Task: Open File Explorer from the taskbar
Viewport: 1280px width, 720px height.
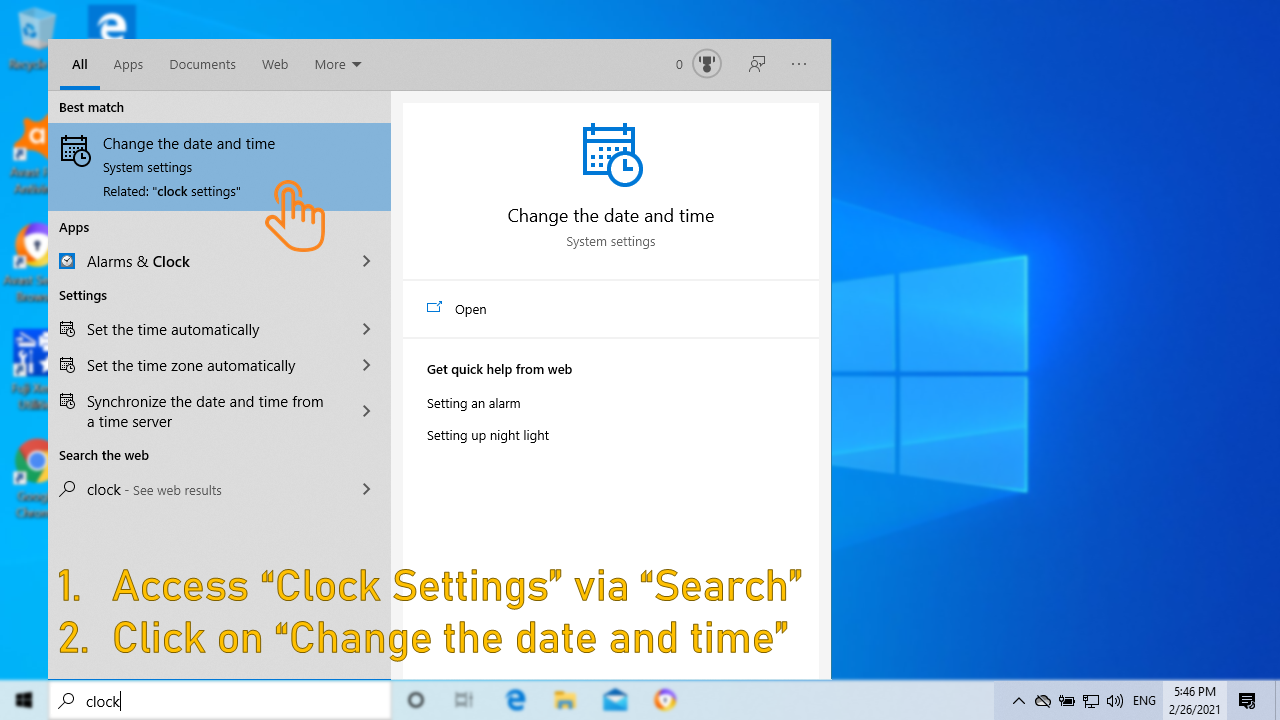Action: point(565,700)
